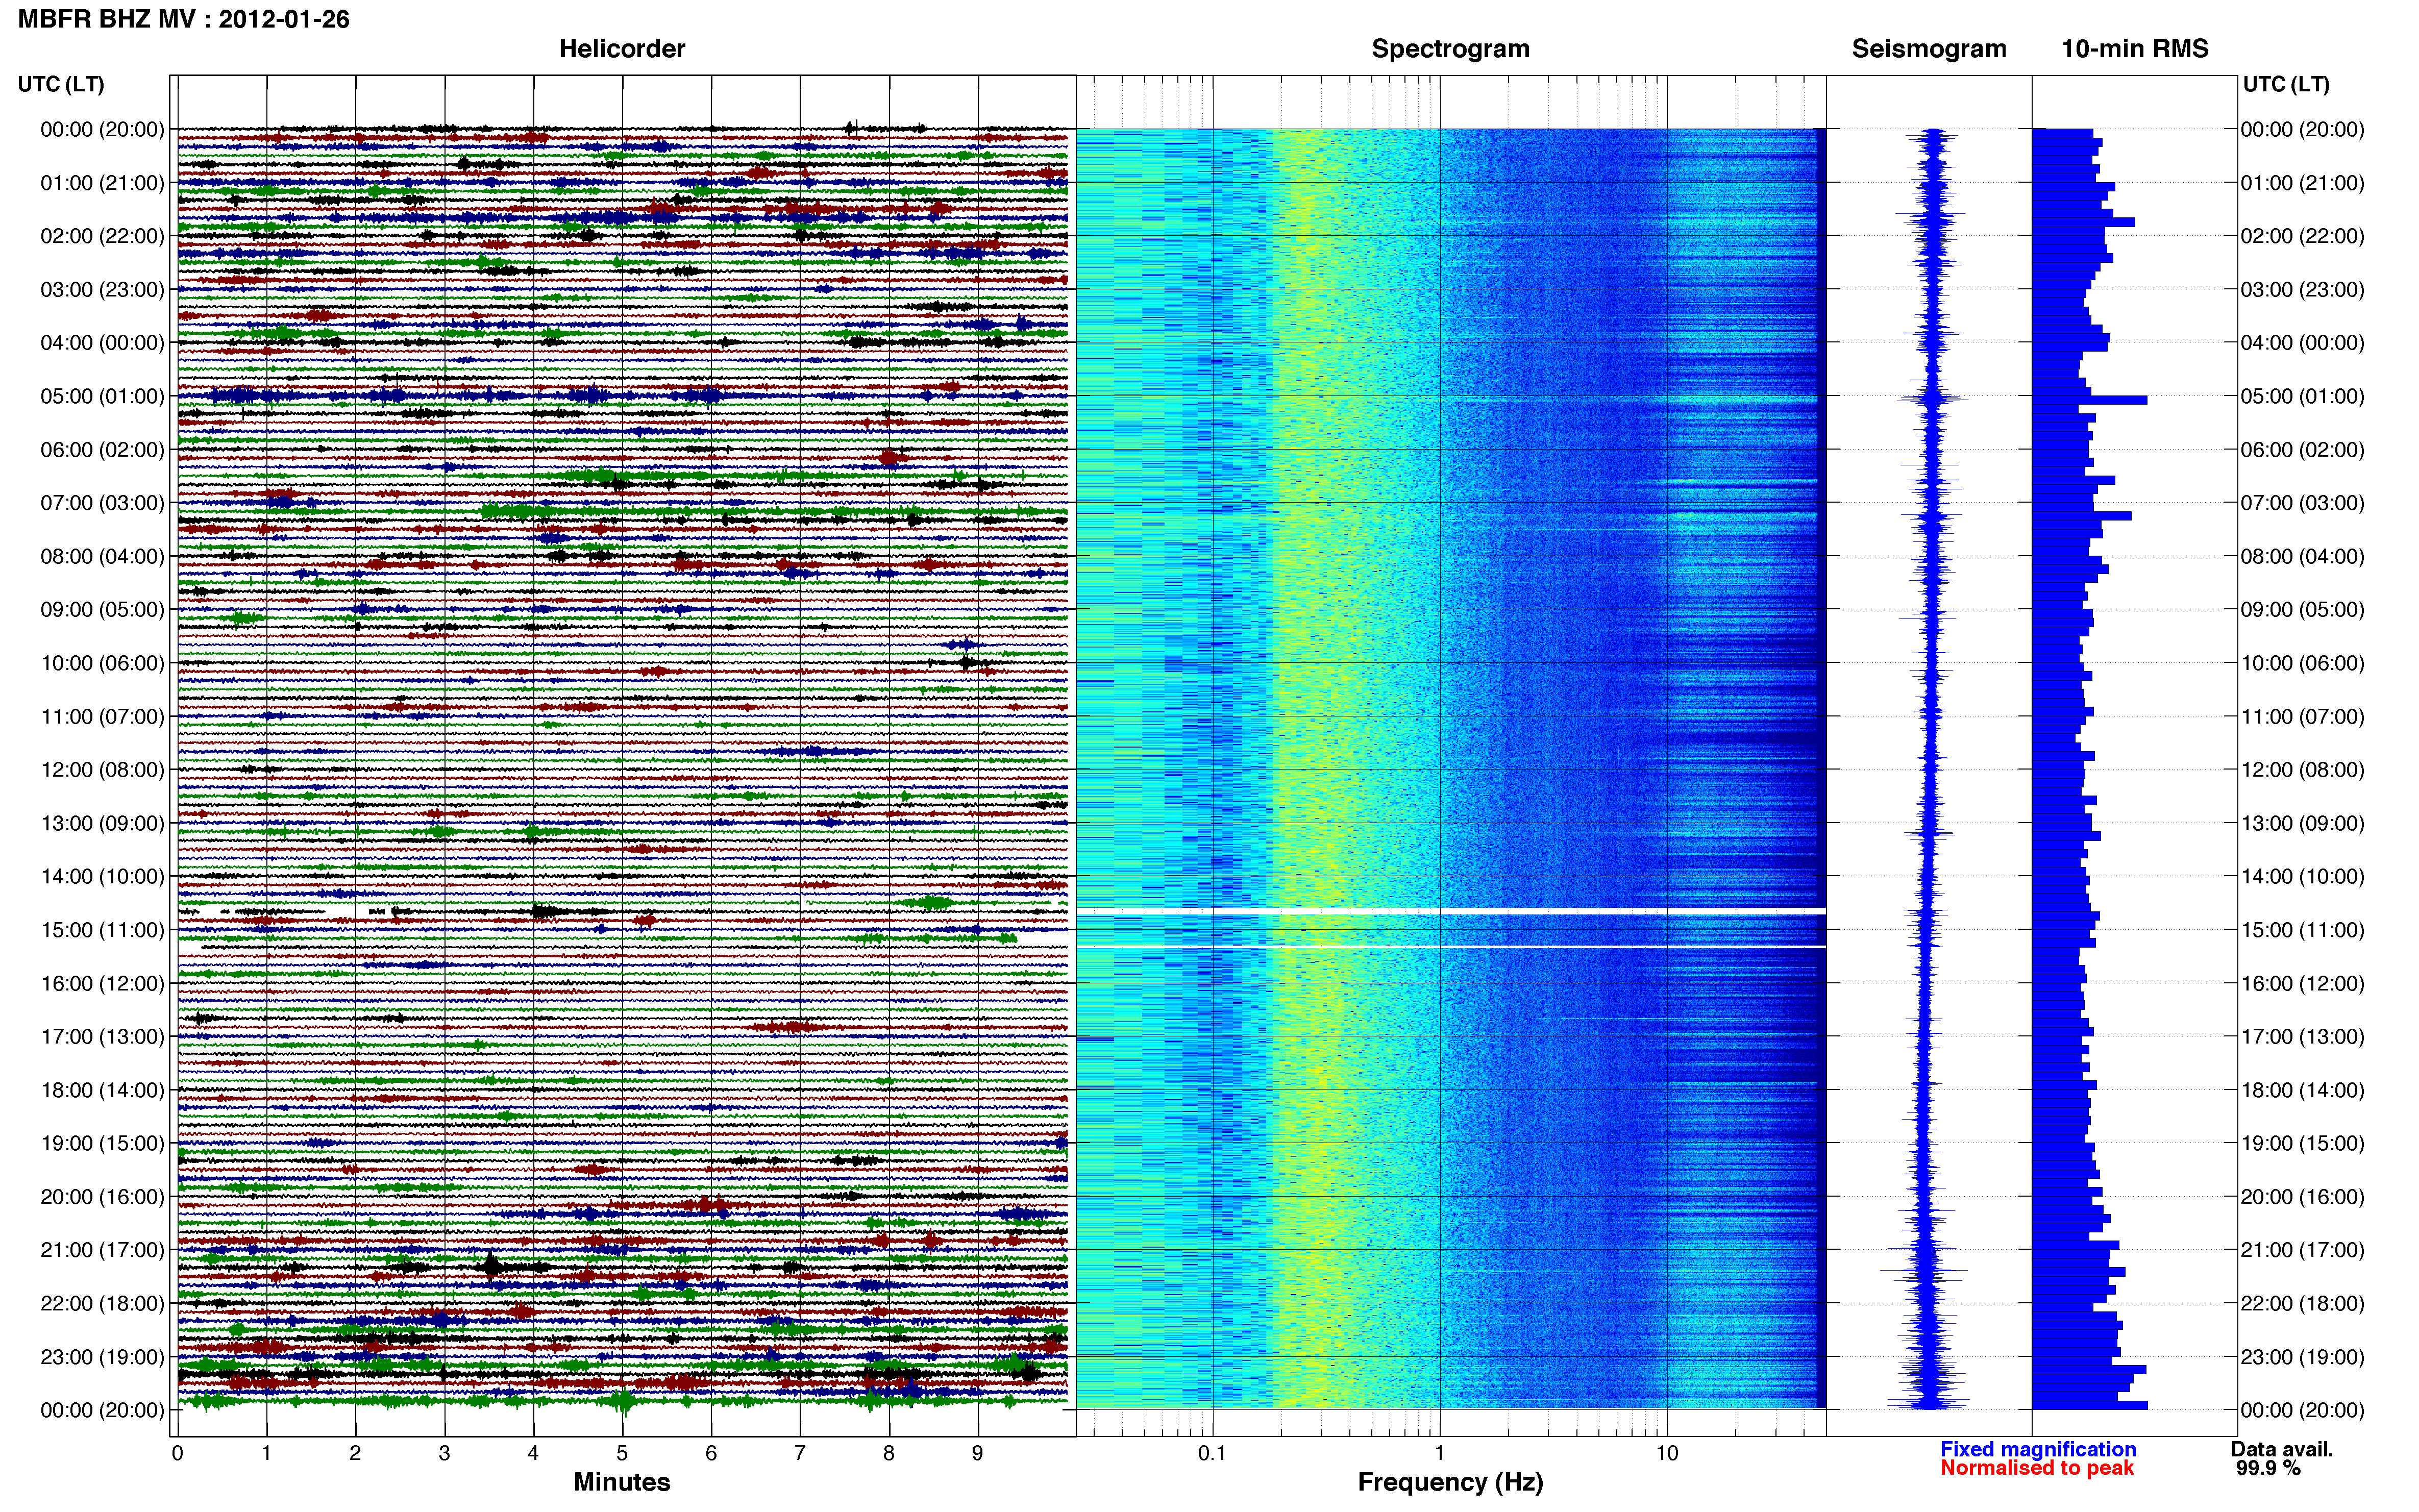Click left time label '15:00 (11:00)'
The image size is (2419, 1512).
[102, 930]
